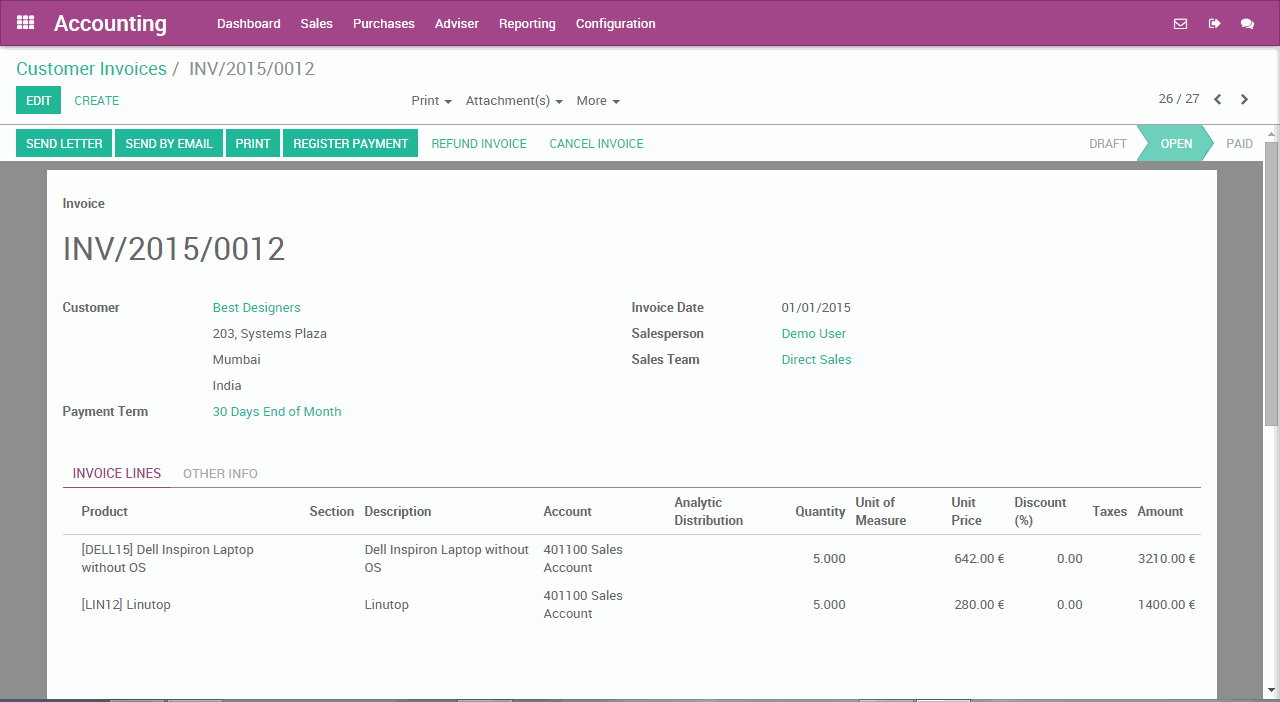1280x702 pixels.
Task: Open the apps menu grid icon
Action: [x=25, y=23]
